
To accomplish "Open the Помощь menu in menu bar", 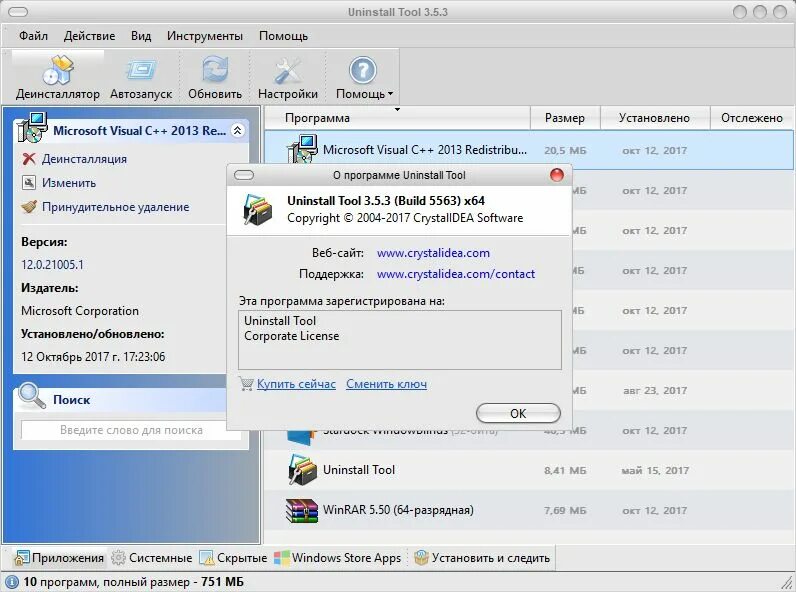I will (283, 36).
